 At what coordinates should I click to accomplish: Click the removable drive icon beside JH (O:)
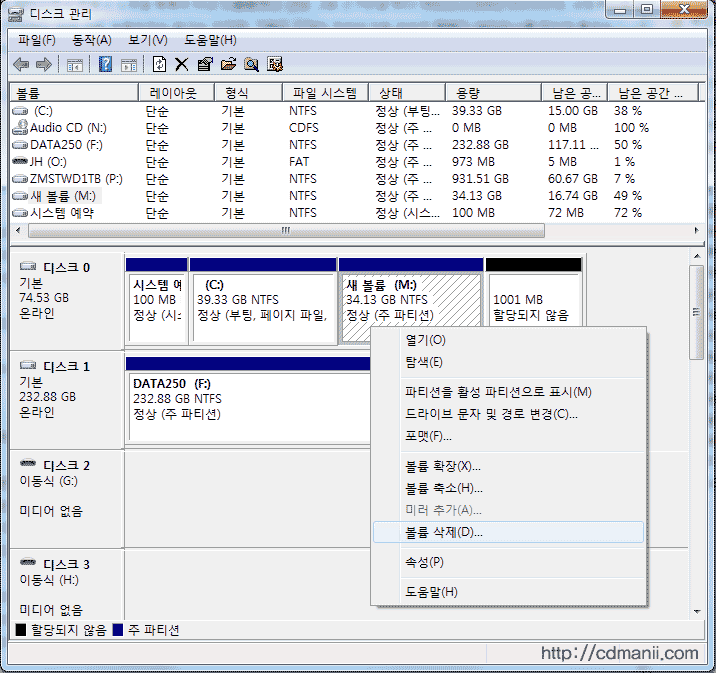coord(20,162)
